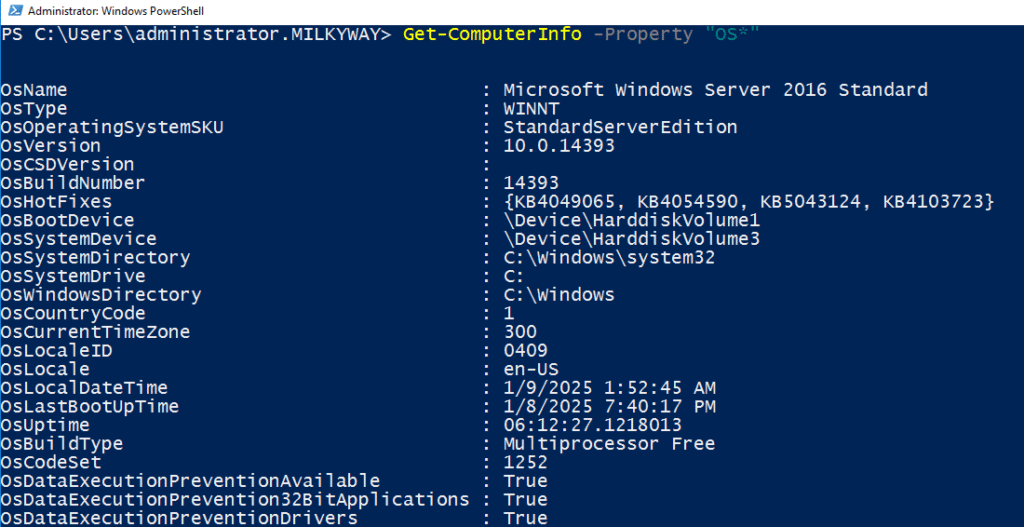
Task: Click the Administrator: Windows PowerShell title text
Action: tap(116, 11)
